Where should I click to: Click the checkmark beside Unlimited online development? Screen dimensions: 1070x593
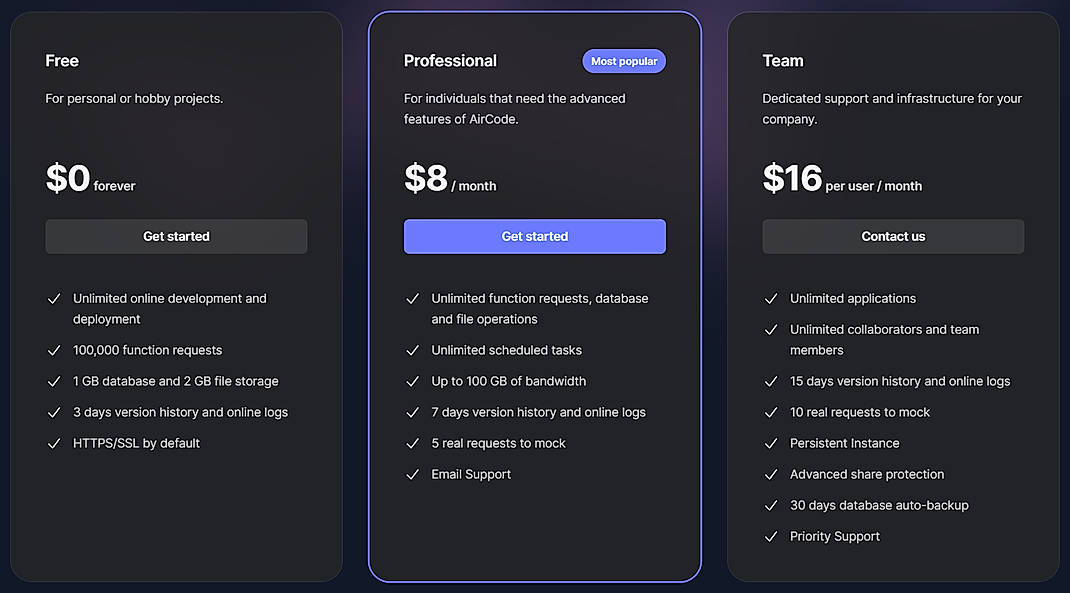point(55,298)
